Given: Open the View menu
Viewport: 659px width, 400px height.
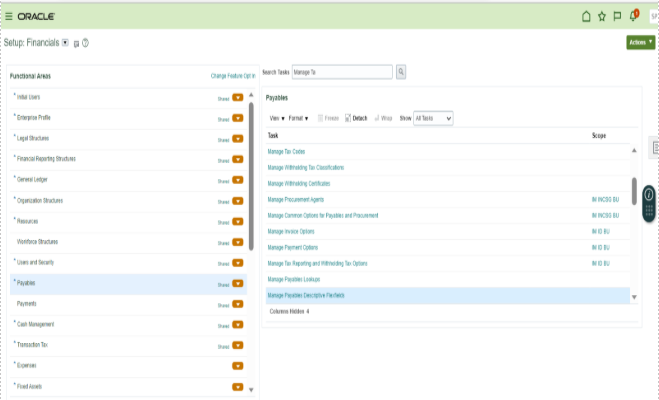Looking at the screenshot, I should click(x=277, y=118).
